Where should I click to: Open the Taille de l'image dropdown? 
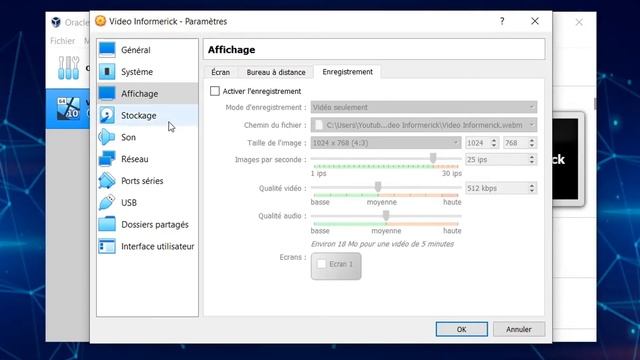(386, 143)
